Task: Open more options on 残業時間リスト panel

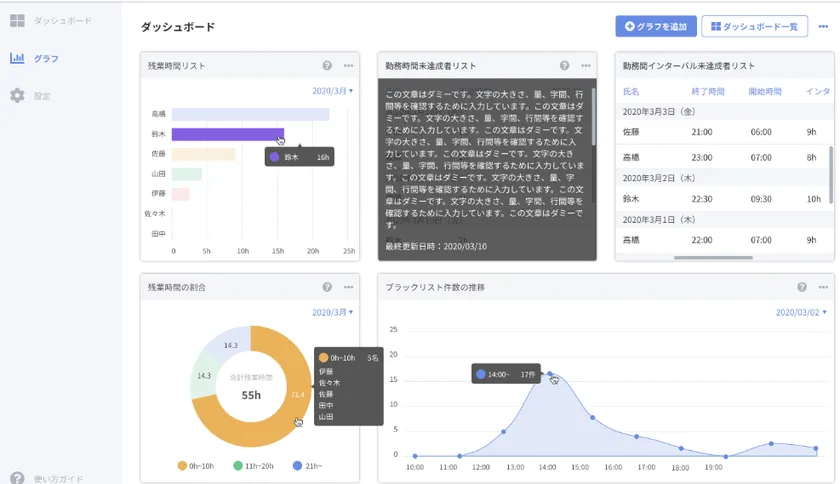Action: [x=348, y=66]
